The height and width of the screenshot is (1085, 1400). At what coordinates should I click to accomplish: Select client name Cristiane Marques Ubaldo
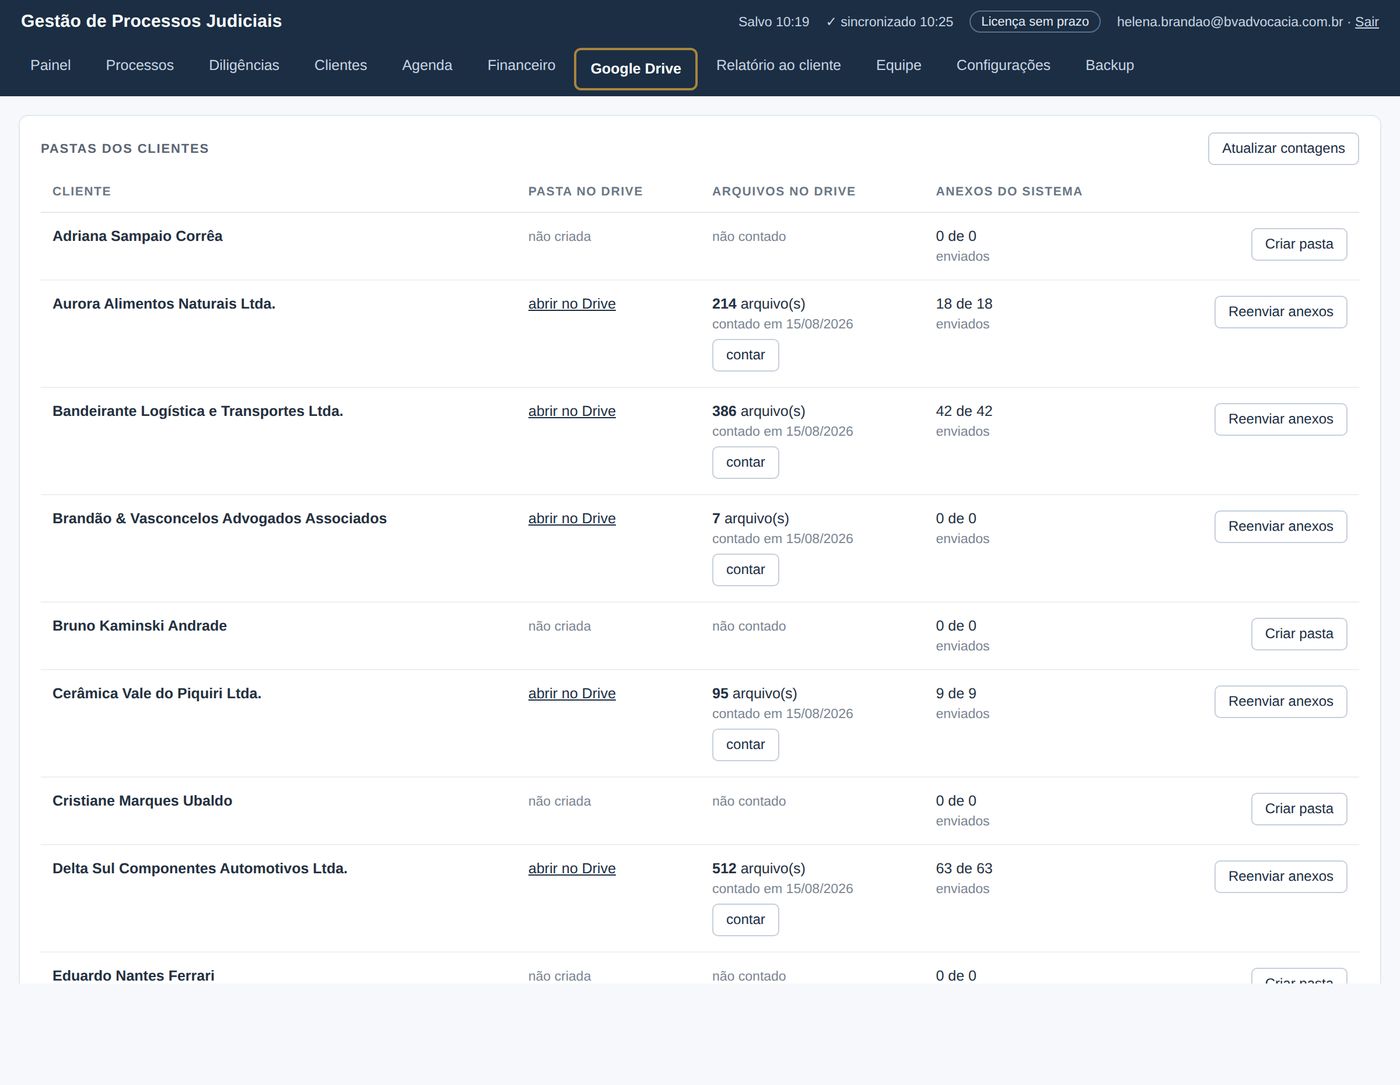pyautogui.click(x=142, y=801)
